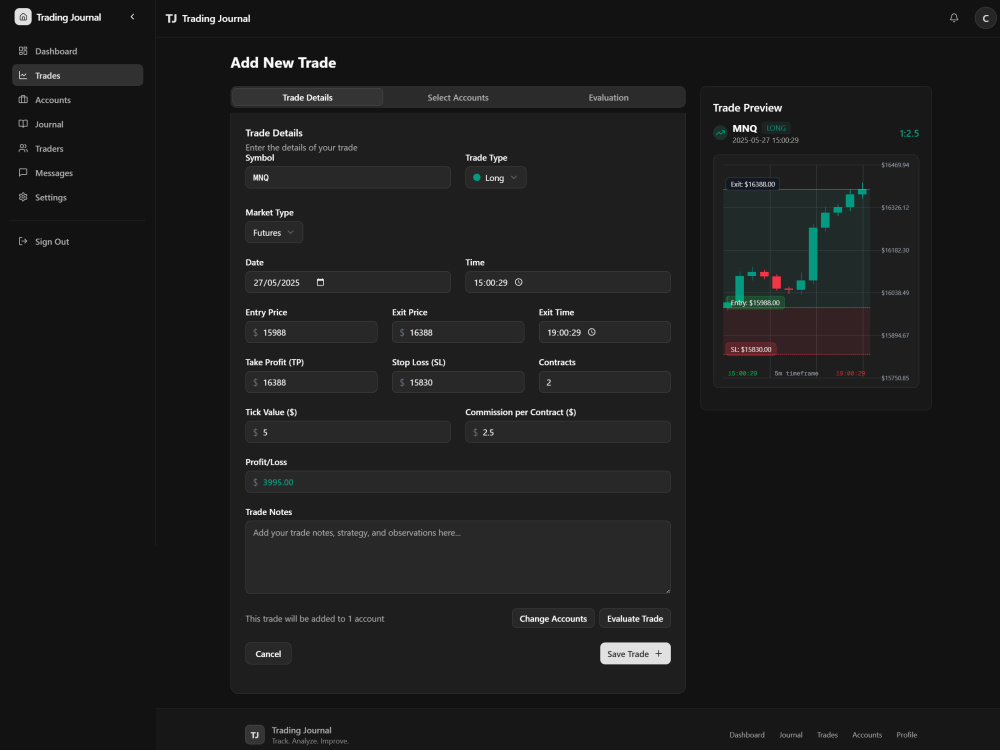Click Sign Out in the sidebar
Screen dimensions: 1000x750
[x=77, y=242]
